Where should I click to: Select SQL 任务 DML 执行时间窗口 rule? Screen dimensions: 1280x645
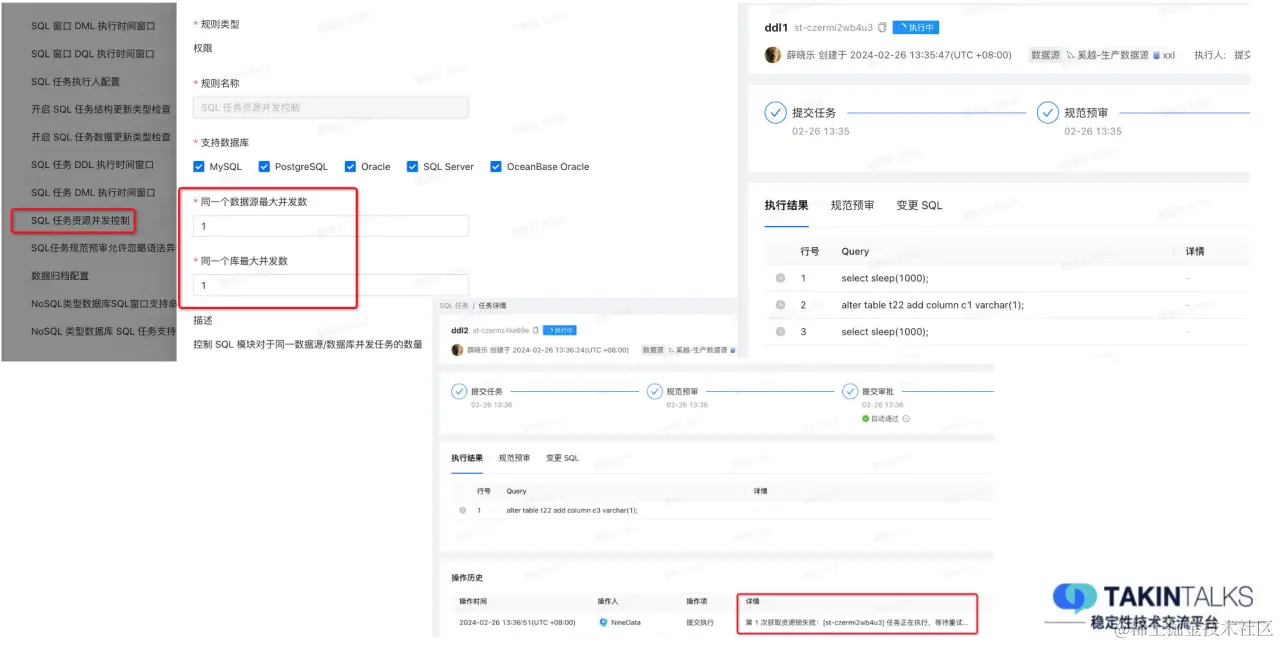[x=93, y=192]
